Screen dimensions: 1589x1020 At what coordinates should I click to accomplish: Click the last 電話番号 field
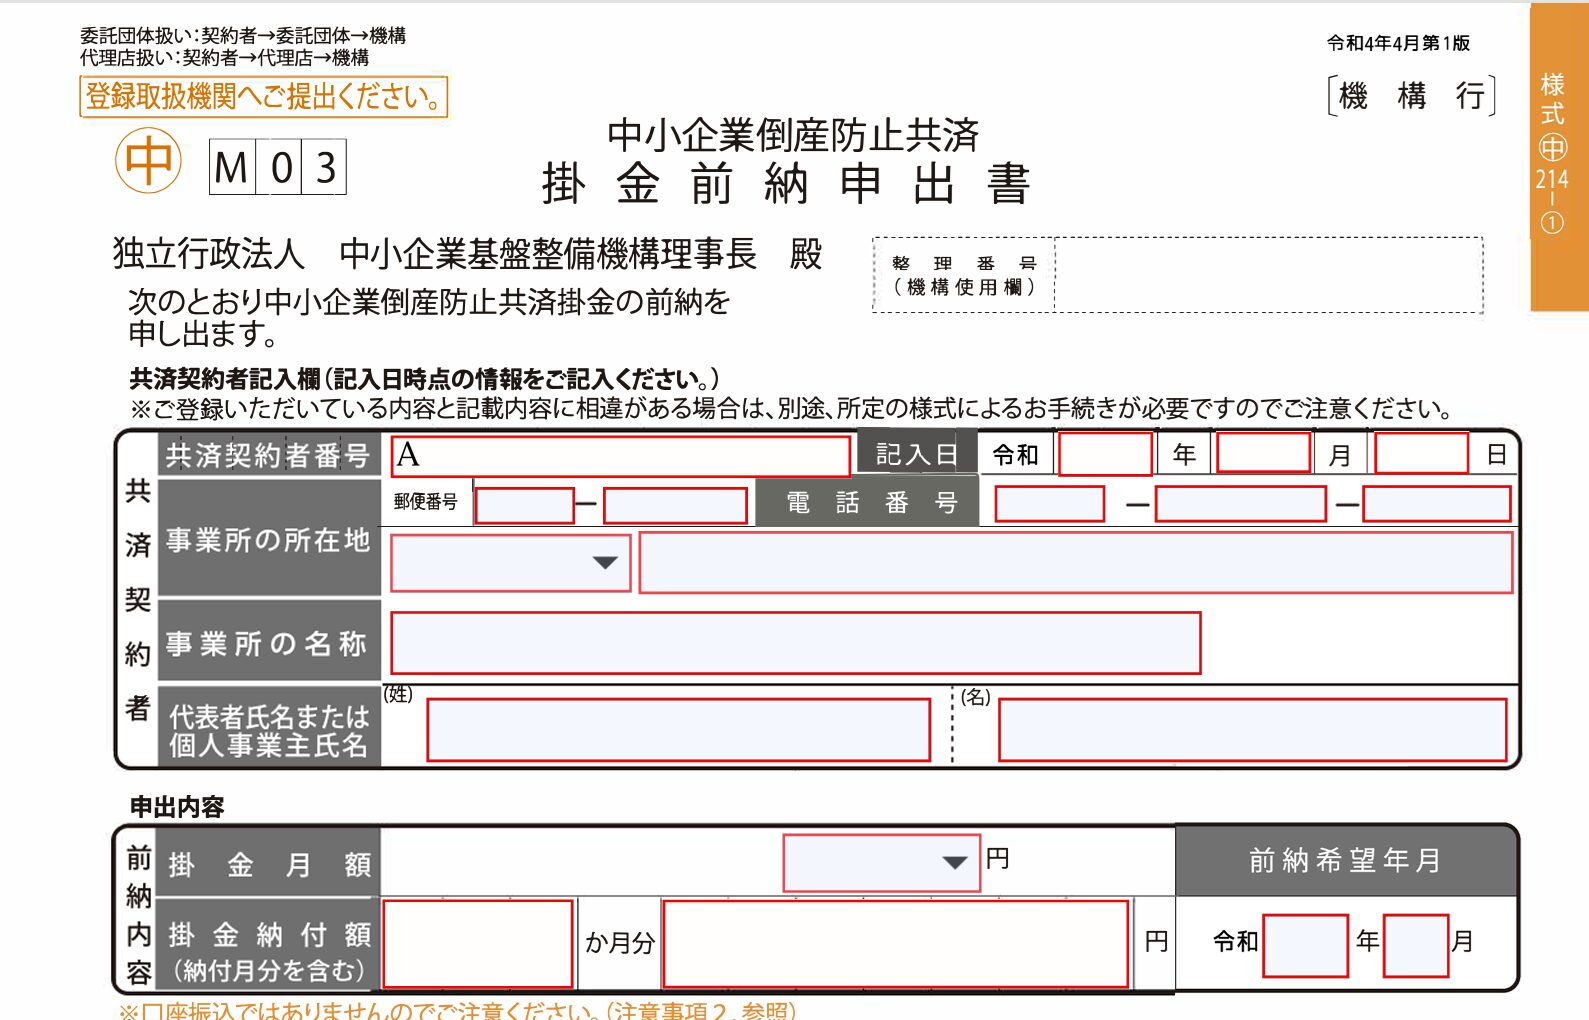point(1436,504)
